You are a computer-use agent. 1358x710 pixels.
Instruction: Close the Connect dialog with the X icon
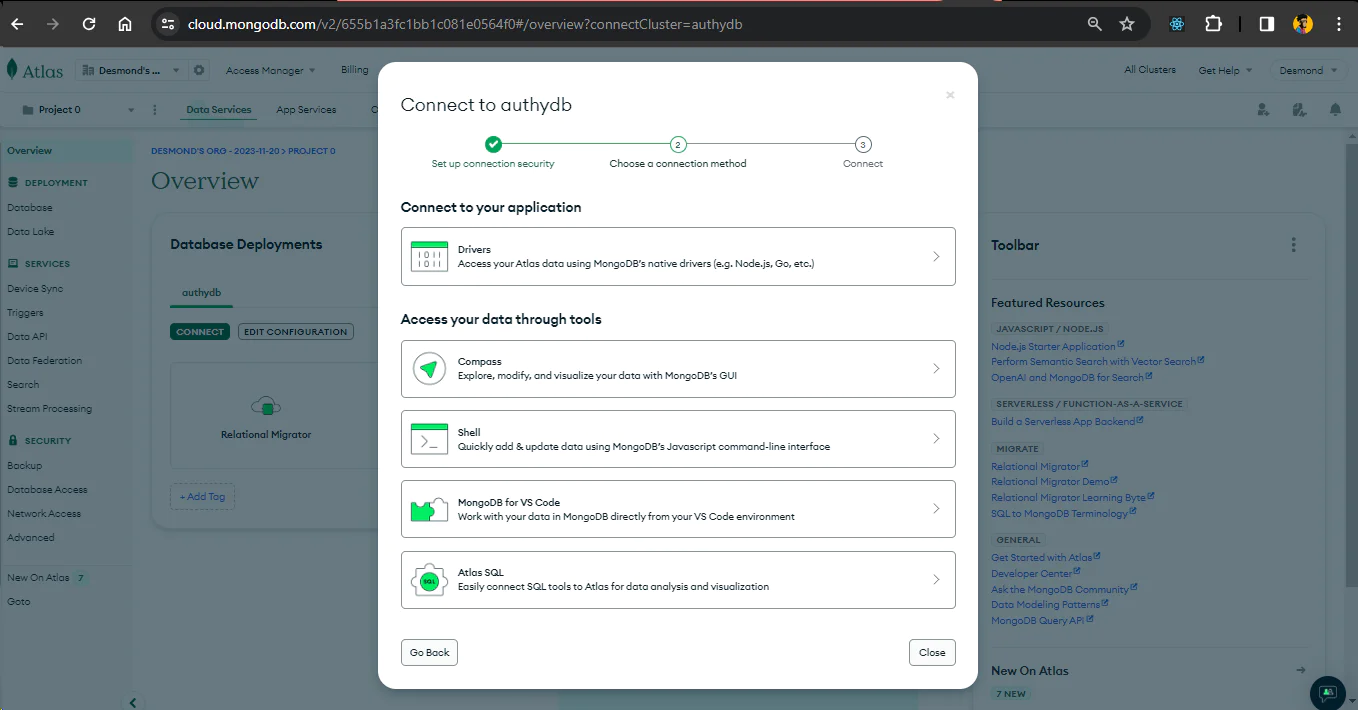point(950,95)
